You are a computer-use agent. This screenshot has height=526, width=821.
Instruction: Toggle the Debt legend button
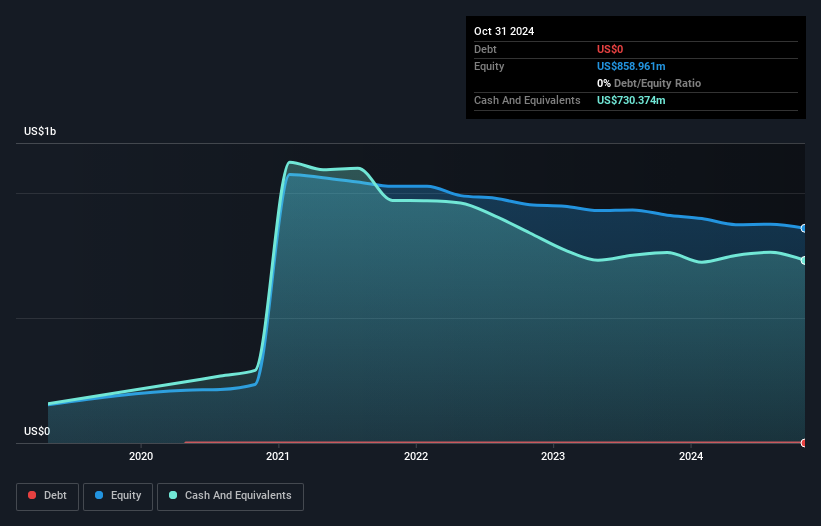coord(48,496)
